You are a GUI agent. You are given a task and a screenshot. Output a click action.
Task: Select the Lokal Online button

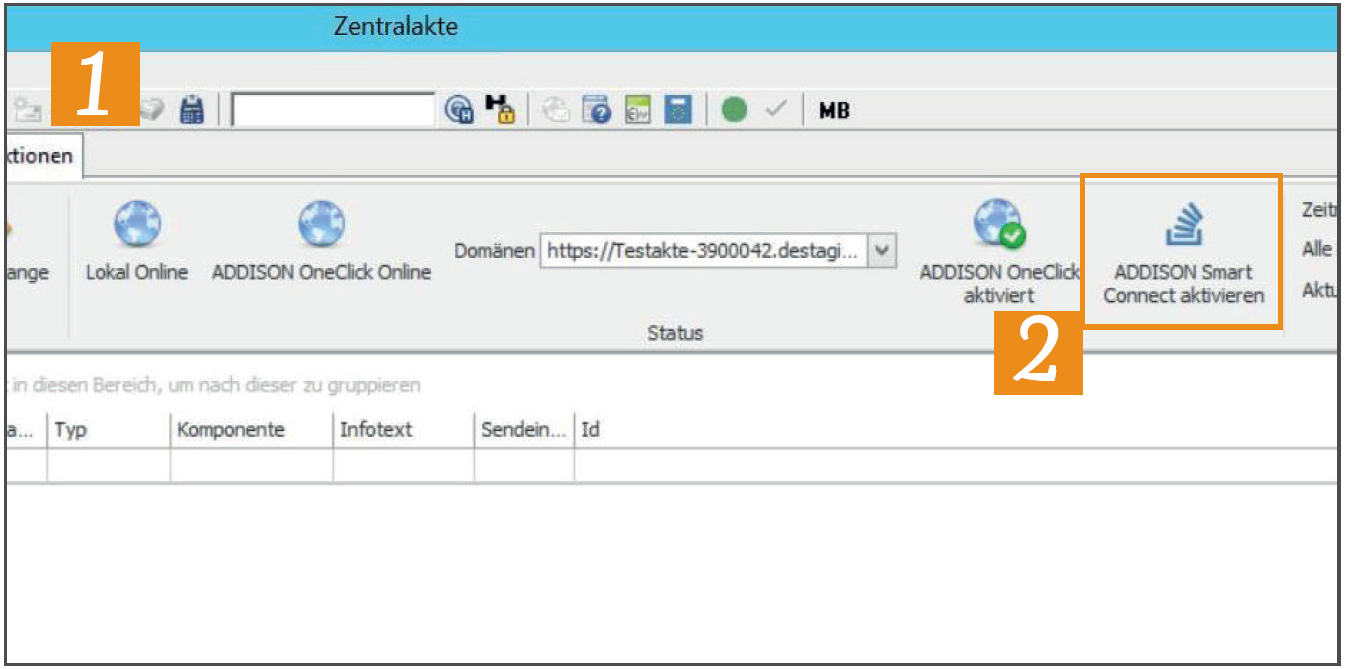point(137,240)
